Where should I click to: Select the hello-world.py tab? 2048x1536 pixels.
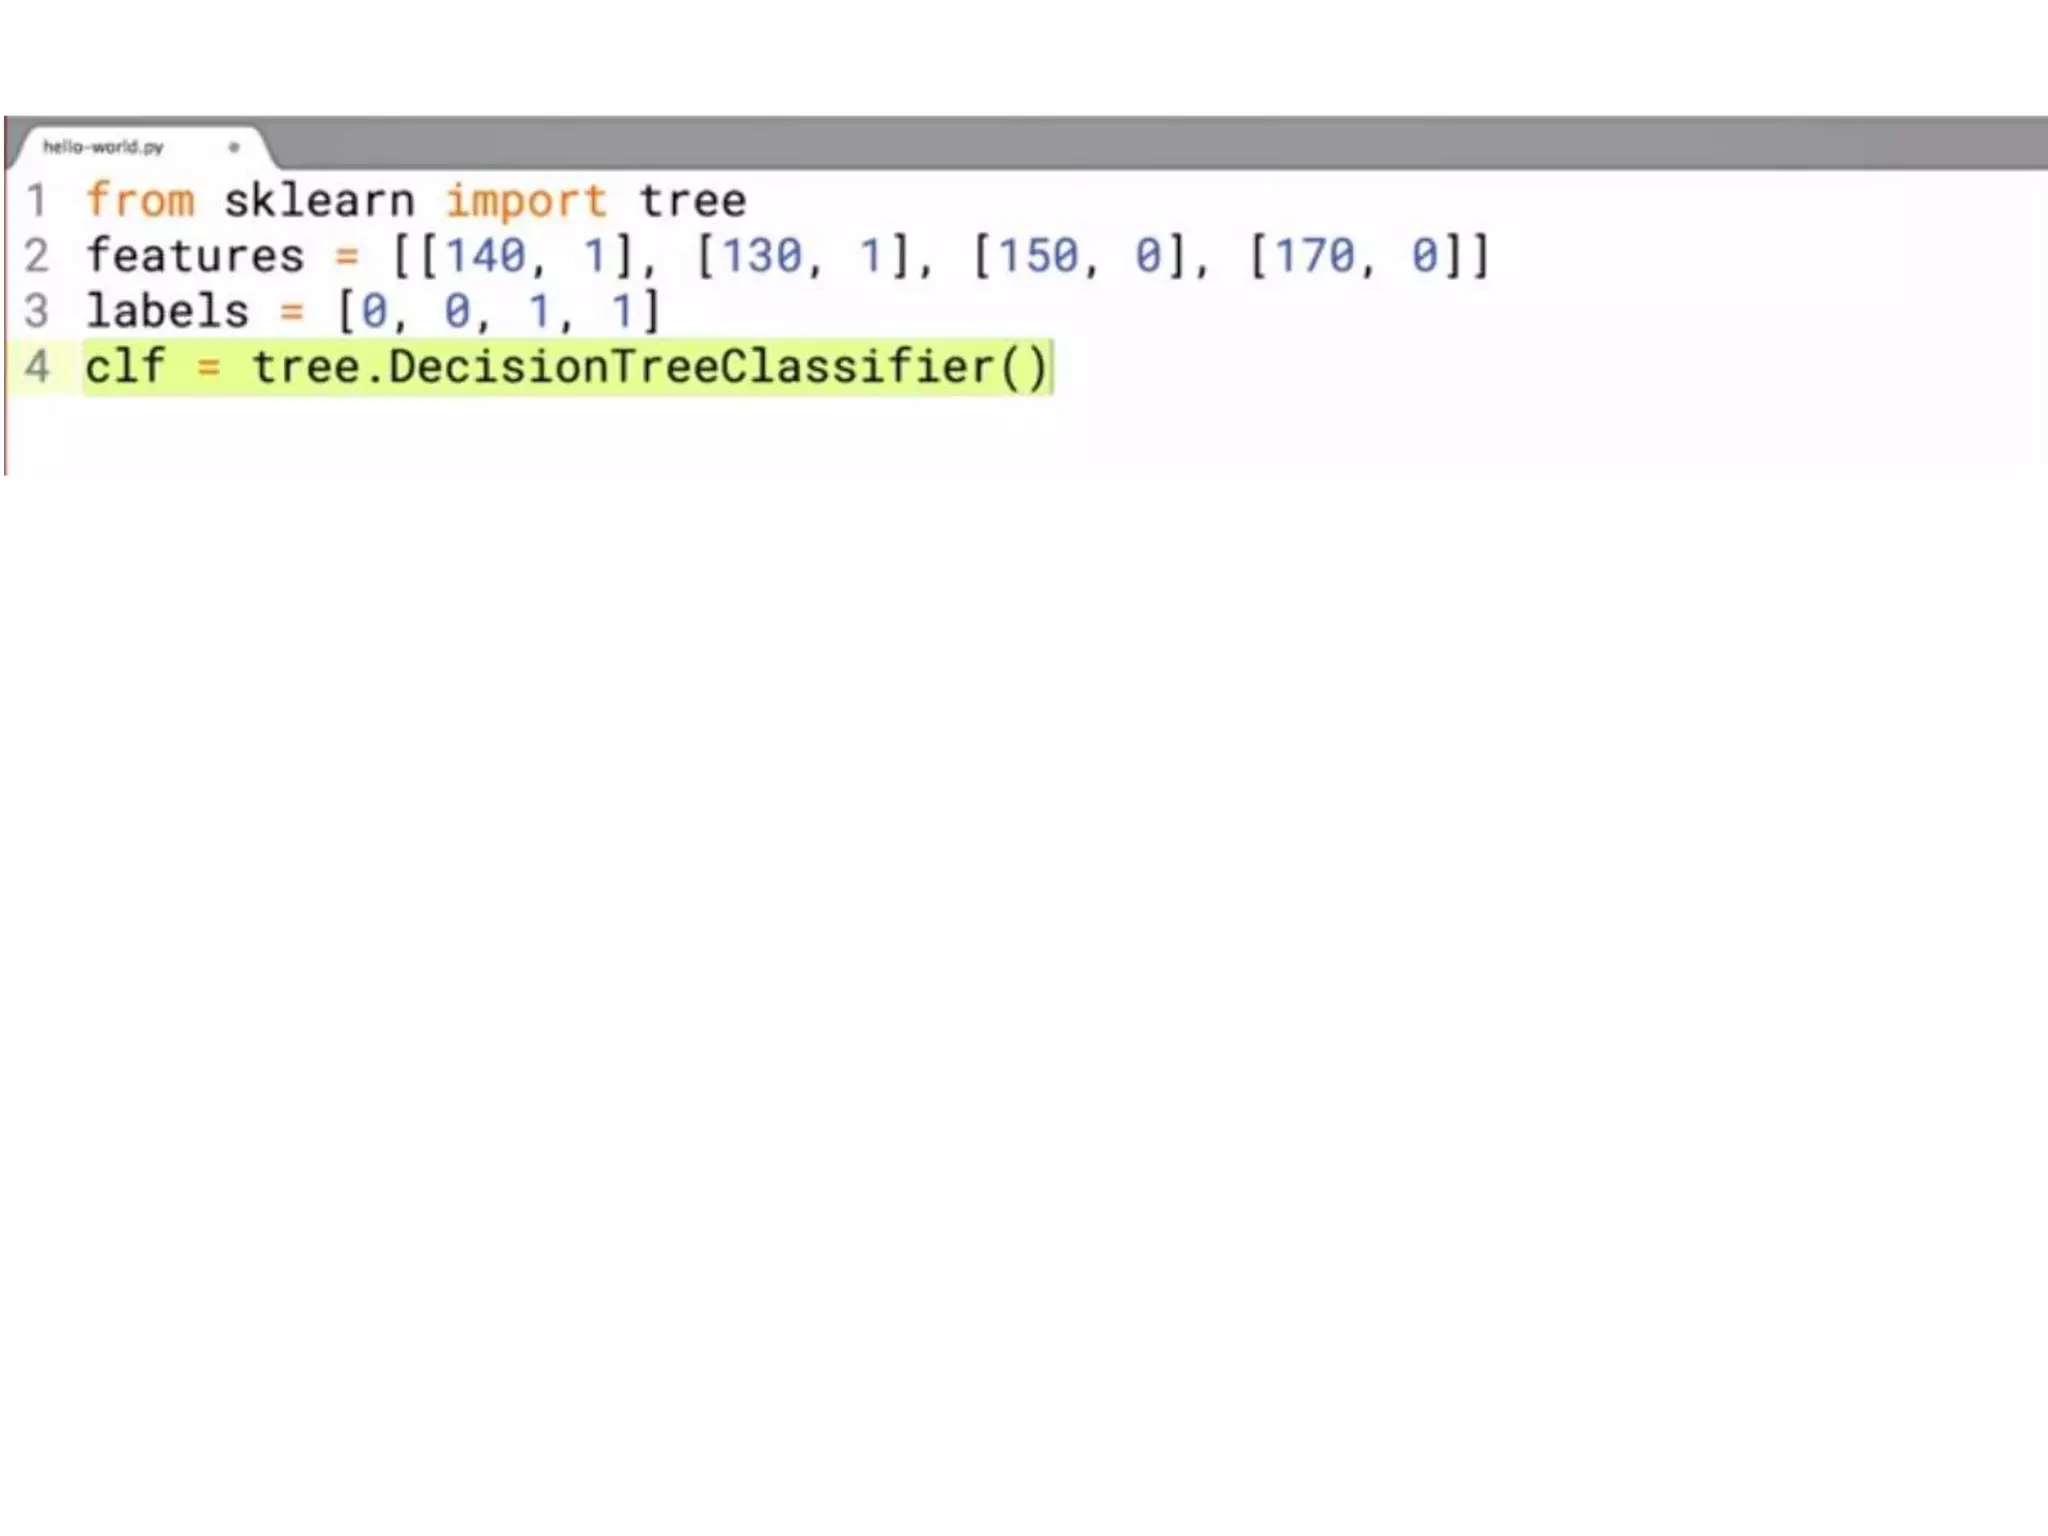tap(140, 147)
